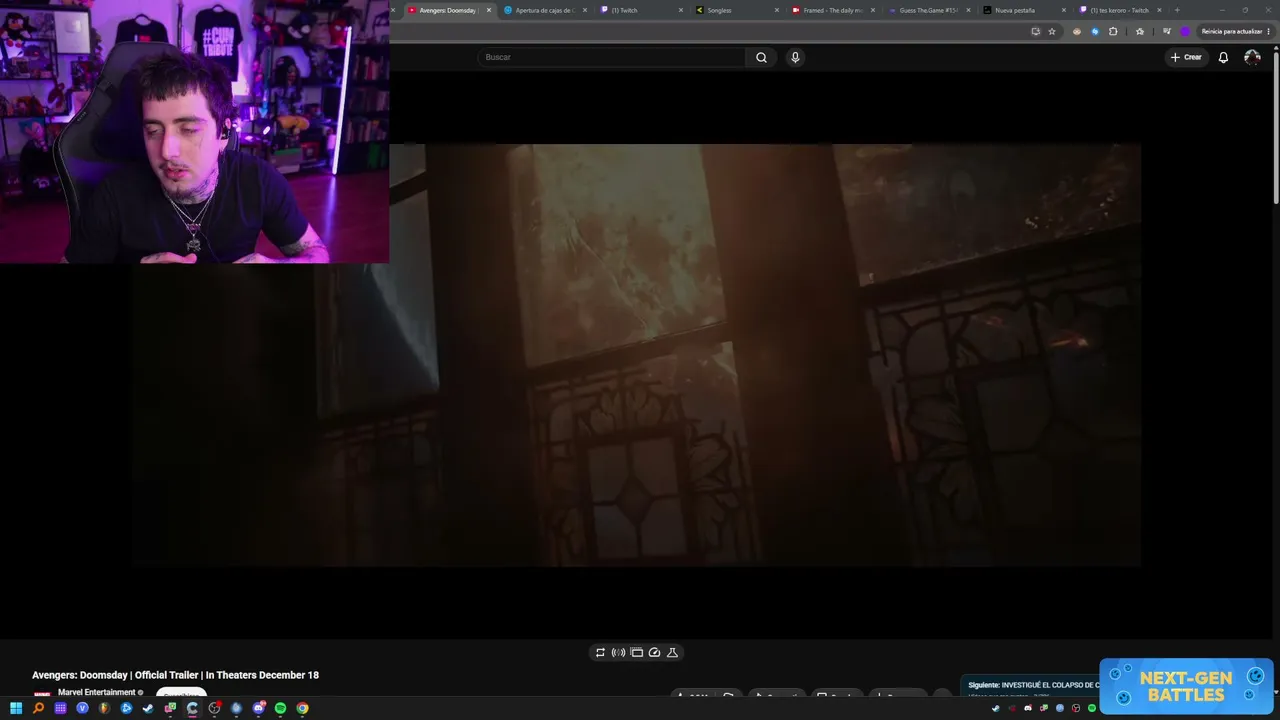Open the Guess The Game tab

pos(929,10)
